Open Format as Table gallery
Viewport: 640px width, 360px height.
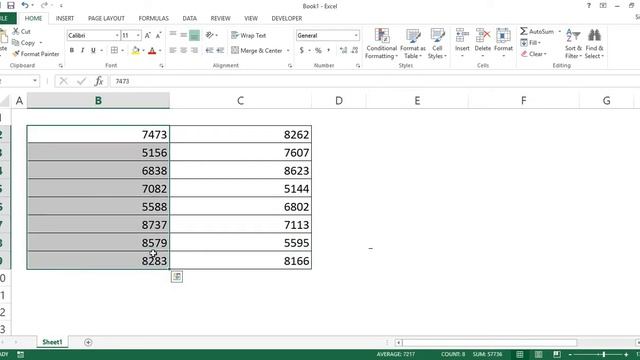coord(413,44)
